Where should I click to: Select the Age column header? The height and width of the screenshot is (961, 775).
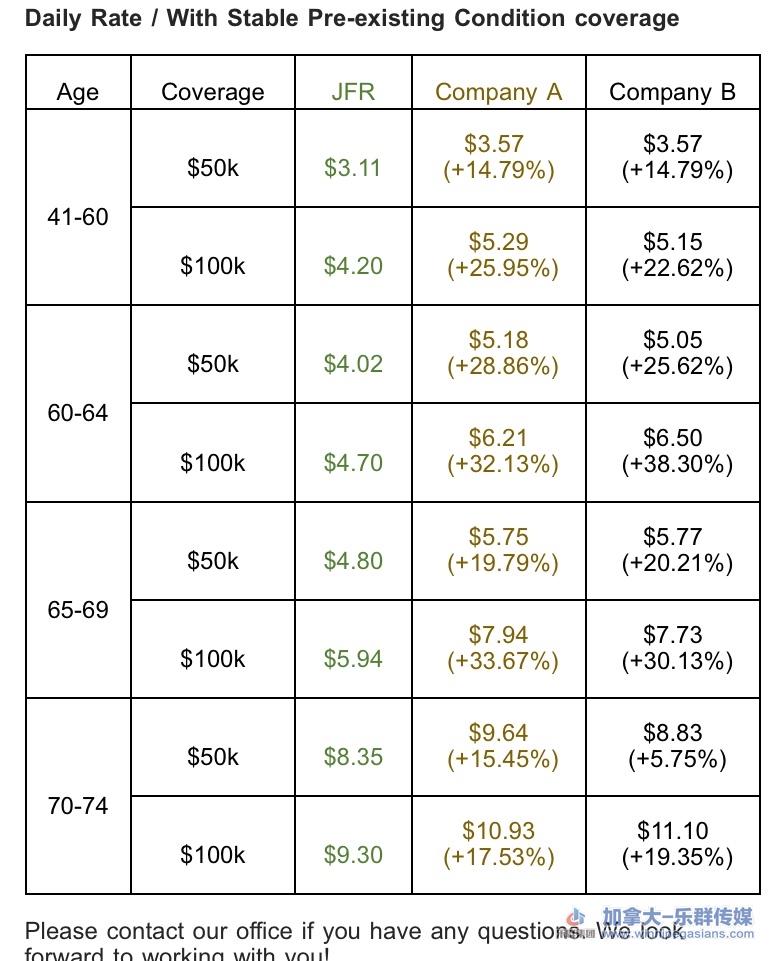pos(78,92)
